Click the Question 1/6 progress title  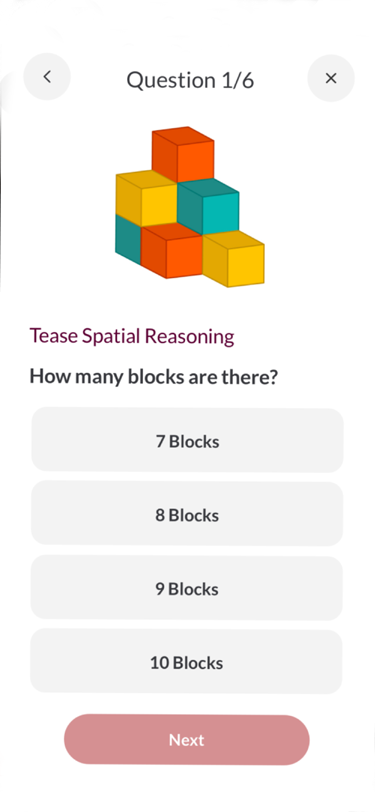[x=190, y=80]
